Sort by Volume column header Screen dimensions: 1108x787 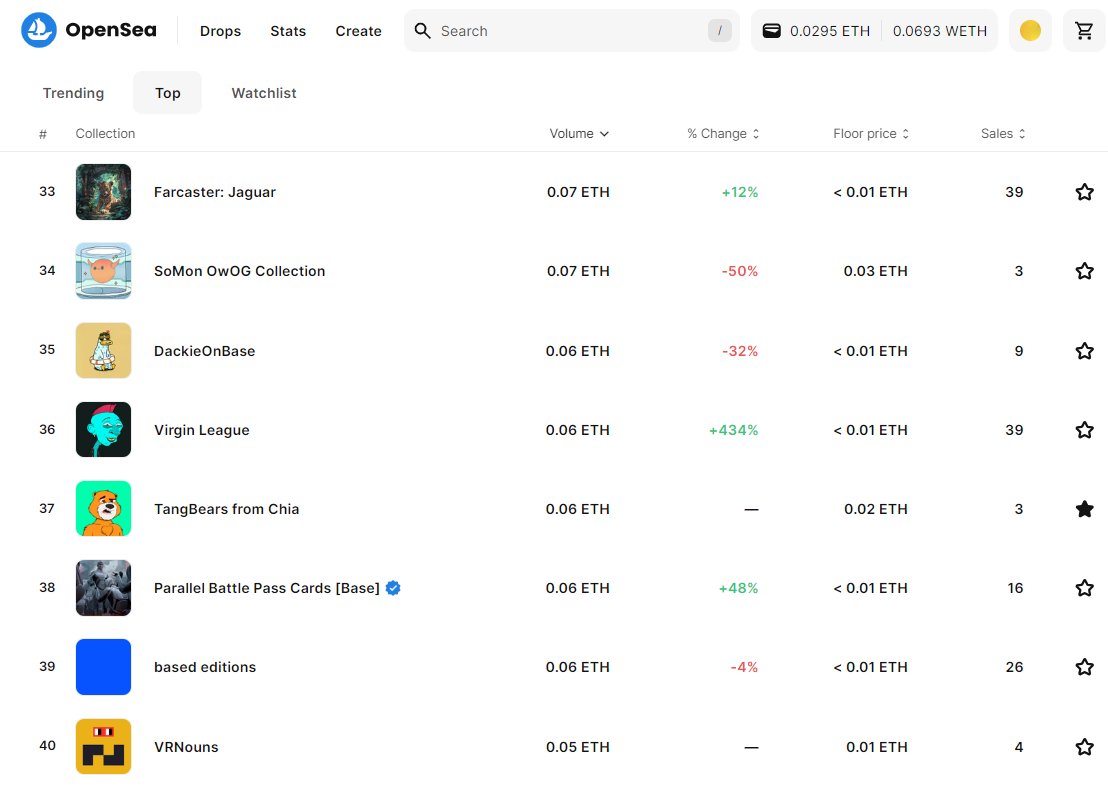click(x=579, y=134)
